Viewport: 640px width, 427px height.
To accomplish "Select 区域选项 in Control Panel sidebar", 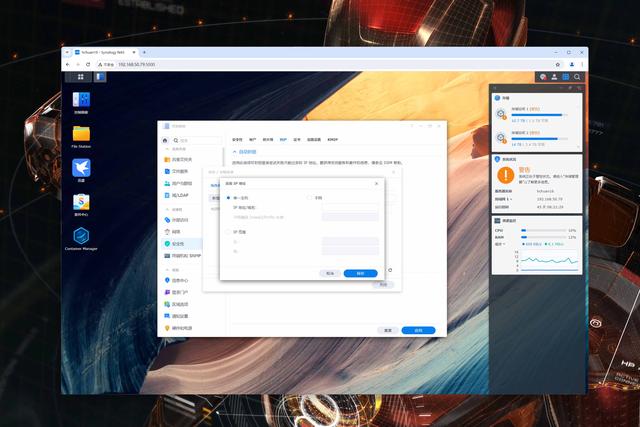I will [x=177, y=304].
